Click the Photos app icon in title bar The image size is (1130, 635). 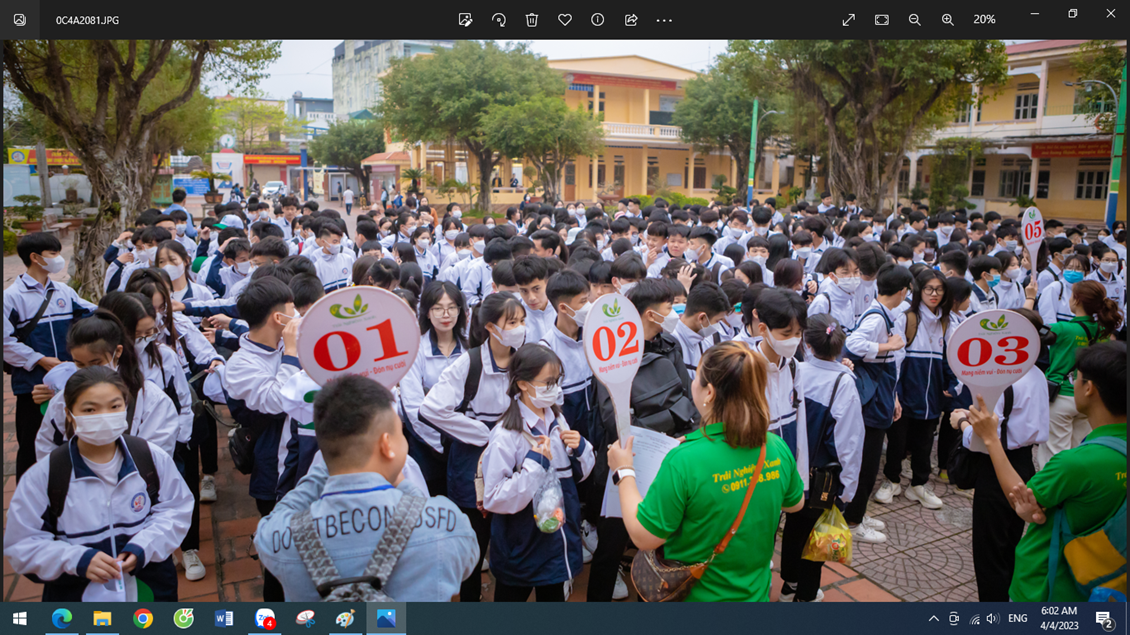[x=20, y=20]
